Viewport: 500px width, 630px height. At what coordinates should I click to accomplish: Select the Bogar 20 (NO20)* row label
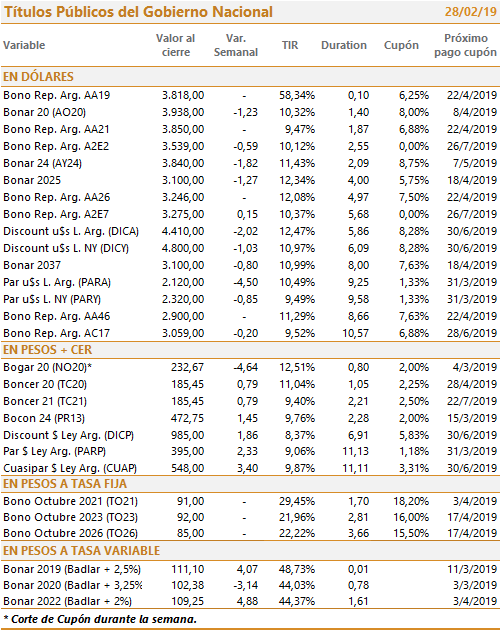click(47, 367)
